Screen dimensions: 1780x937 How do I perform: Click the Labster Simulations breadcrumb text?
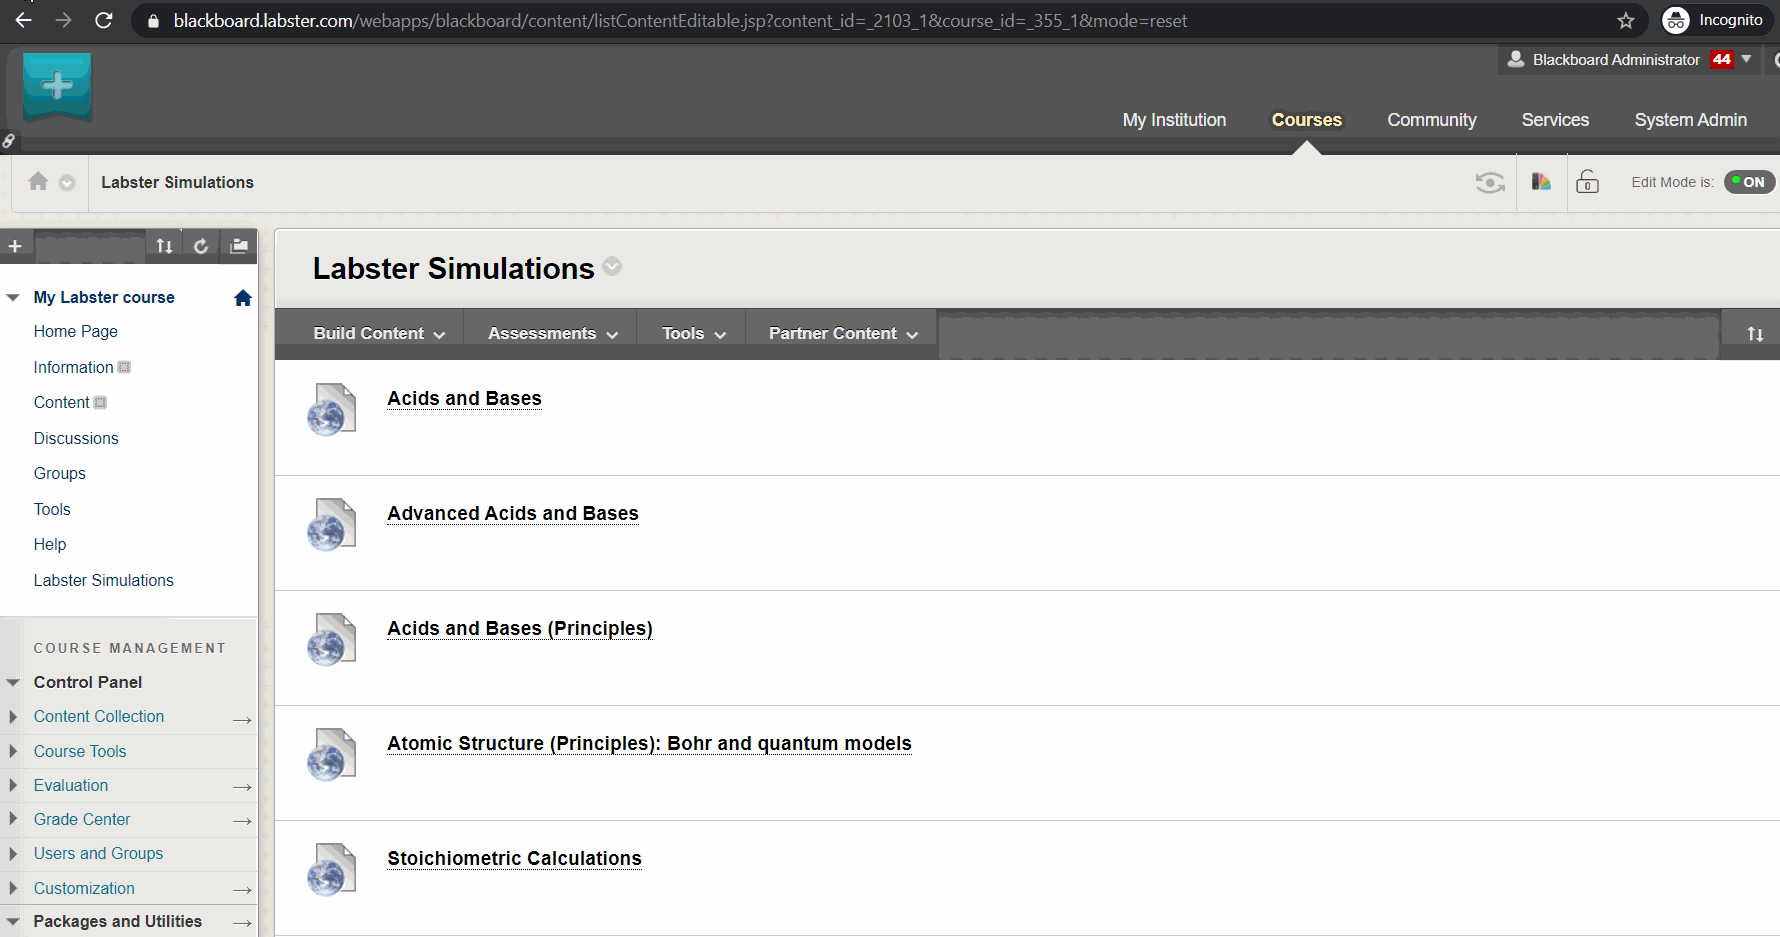tap(177, 182)
